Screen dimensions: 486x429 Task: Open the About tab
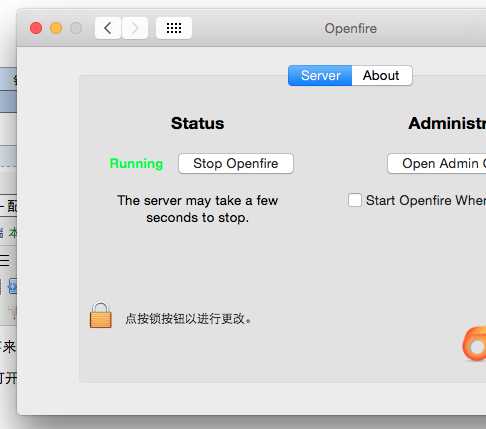[x=382, y=76]
